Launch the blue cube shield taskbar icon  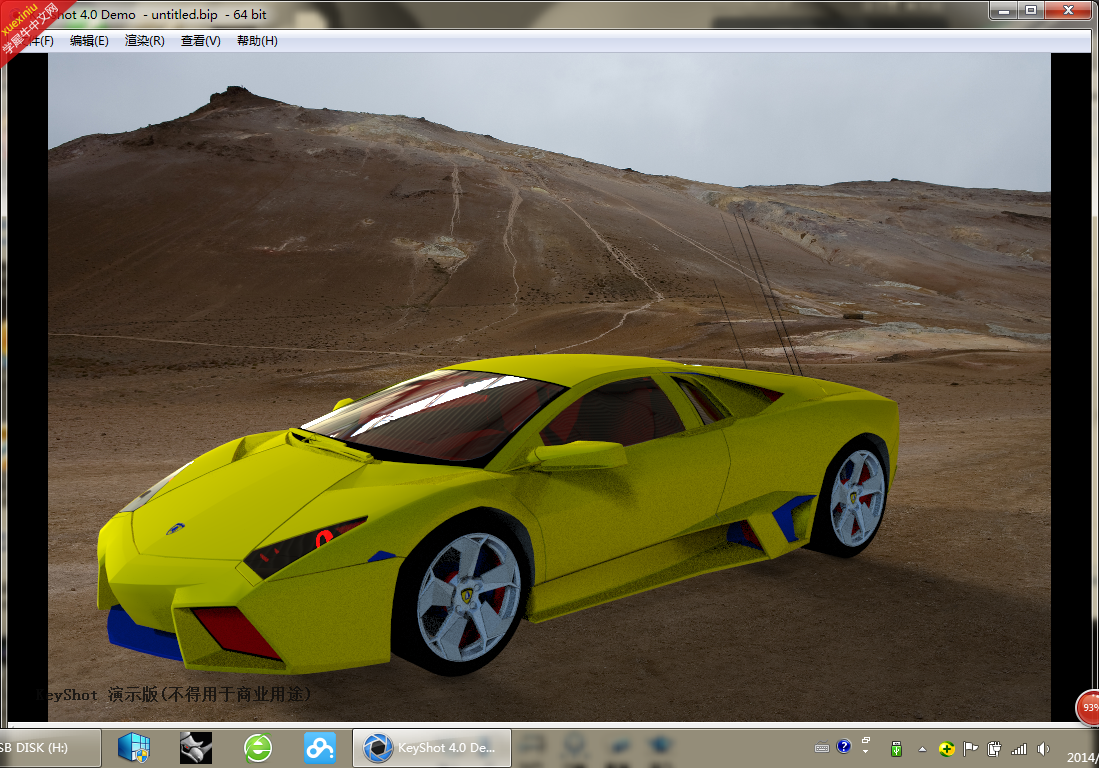pyautogui.click(x=134, y=748)
